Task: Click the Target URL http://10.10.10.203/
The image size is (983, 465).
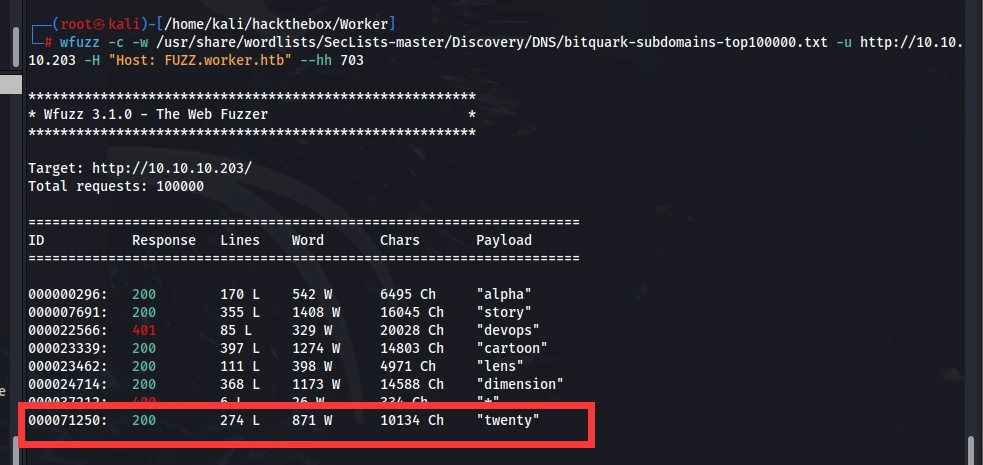Action: coord(172,169)
